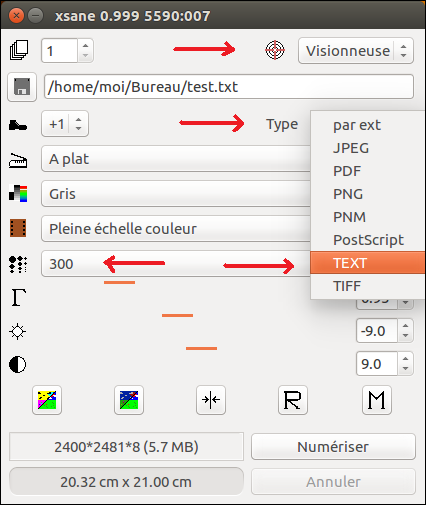This screenshot has height=505, width=426.
Task: Click the red target crosshair icon
Action: coord(275,50)
